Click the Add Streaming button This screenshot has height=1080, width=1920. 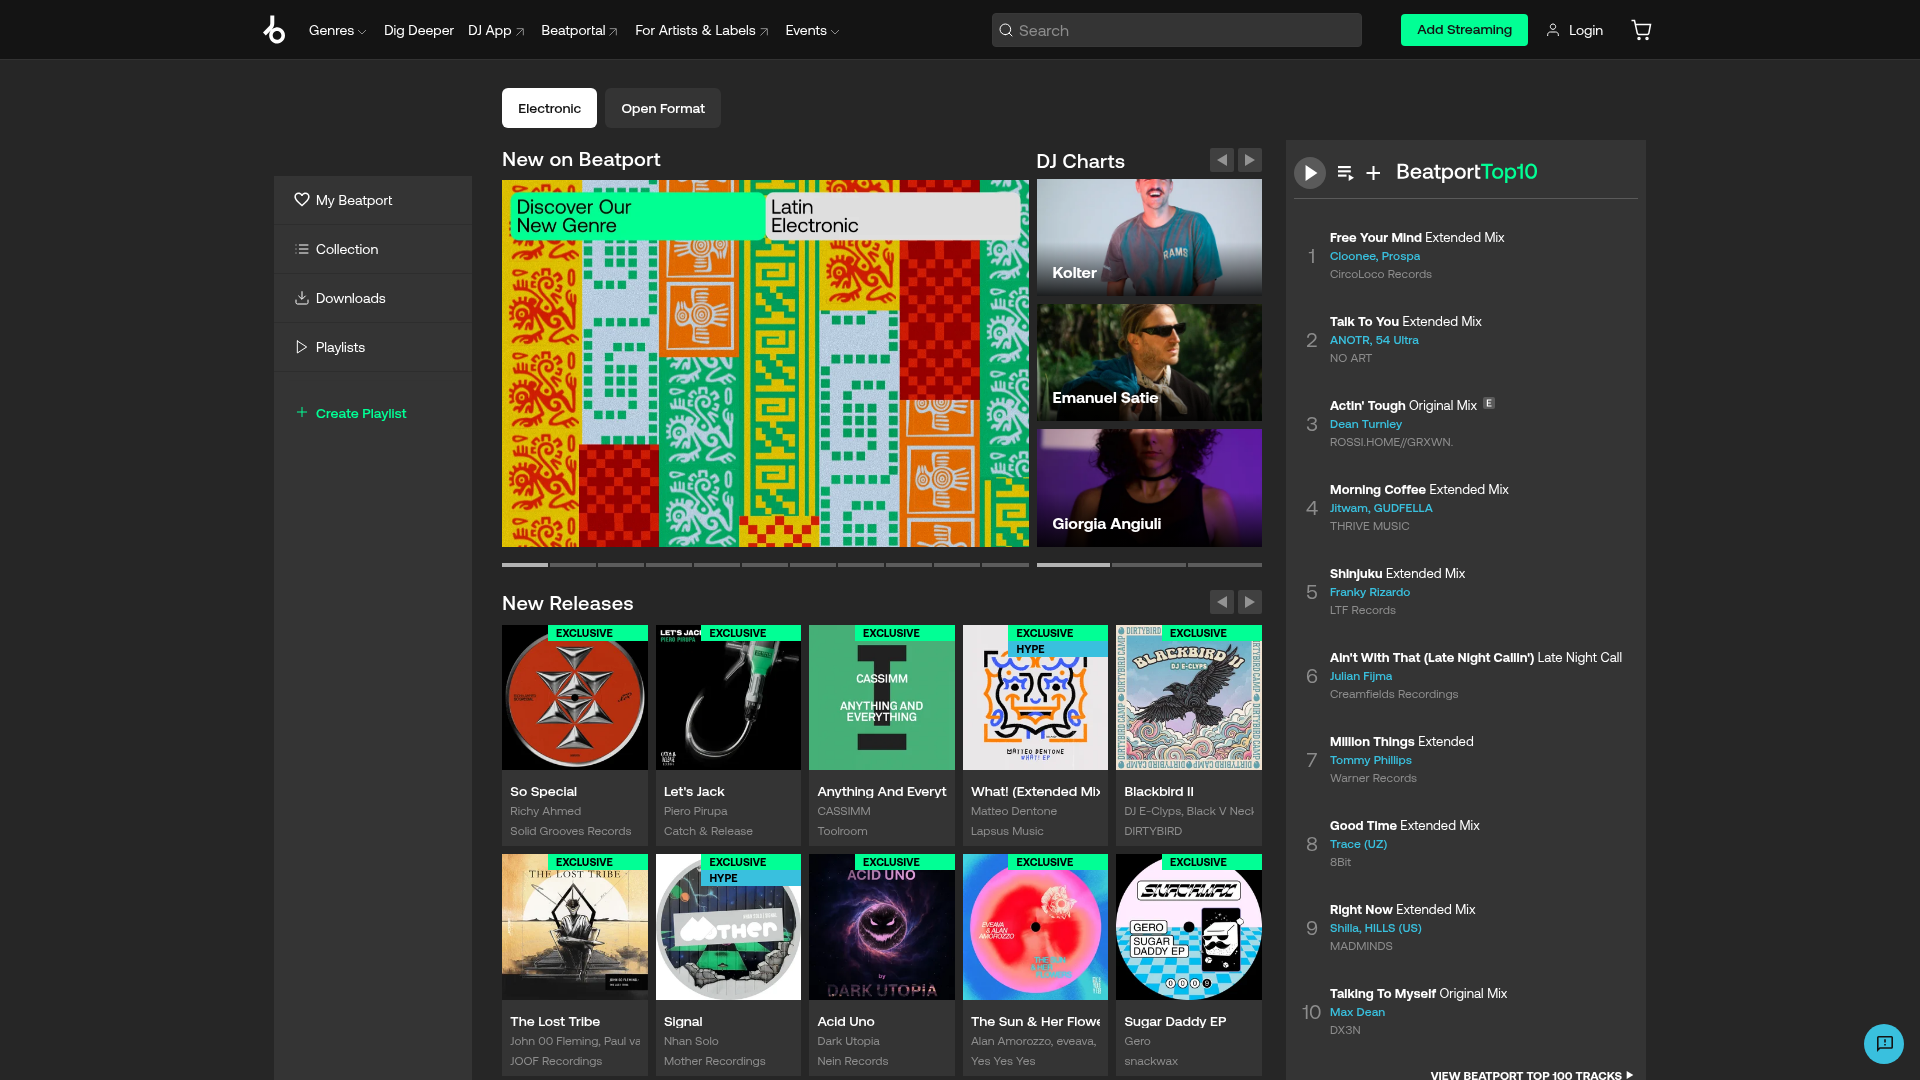point(1464,29)
